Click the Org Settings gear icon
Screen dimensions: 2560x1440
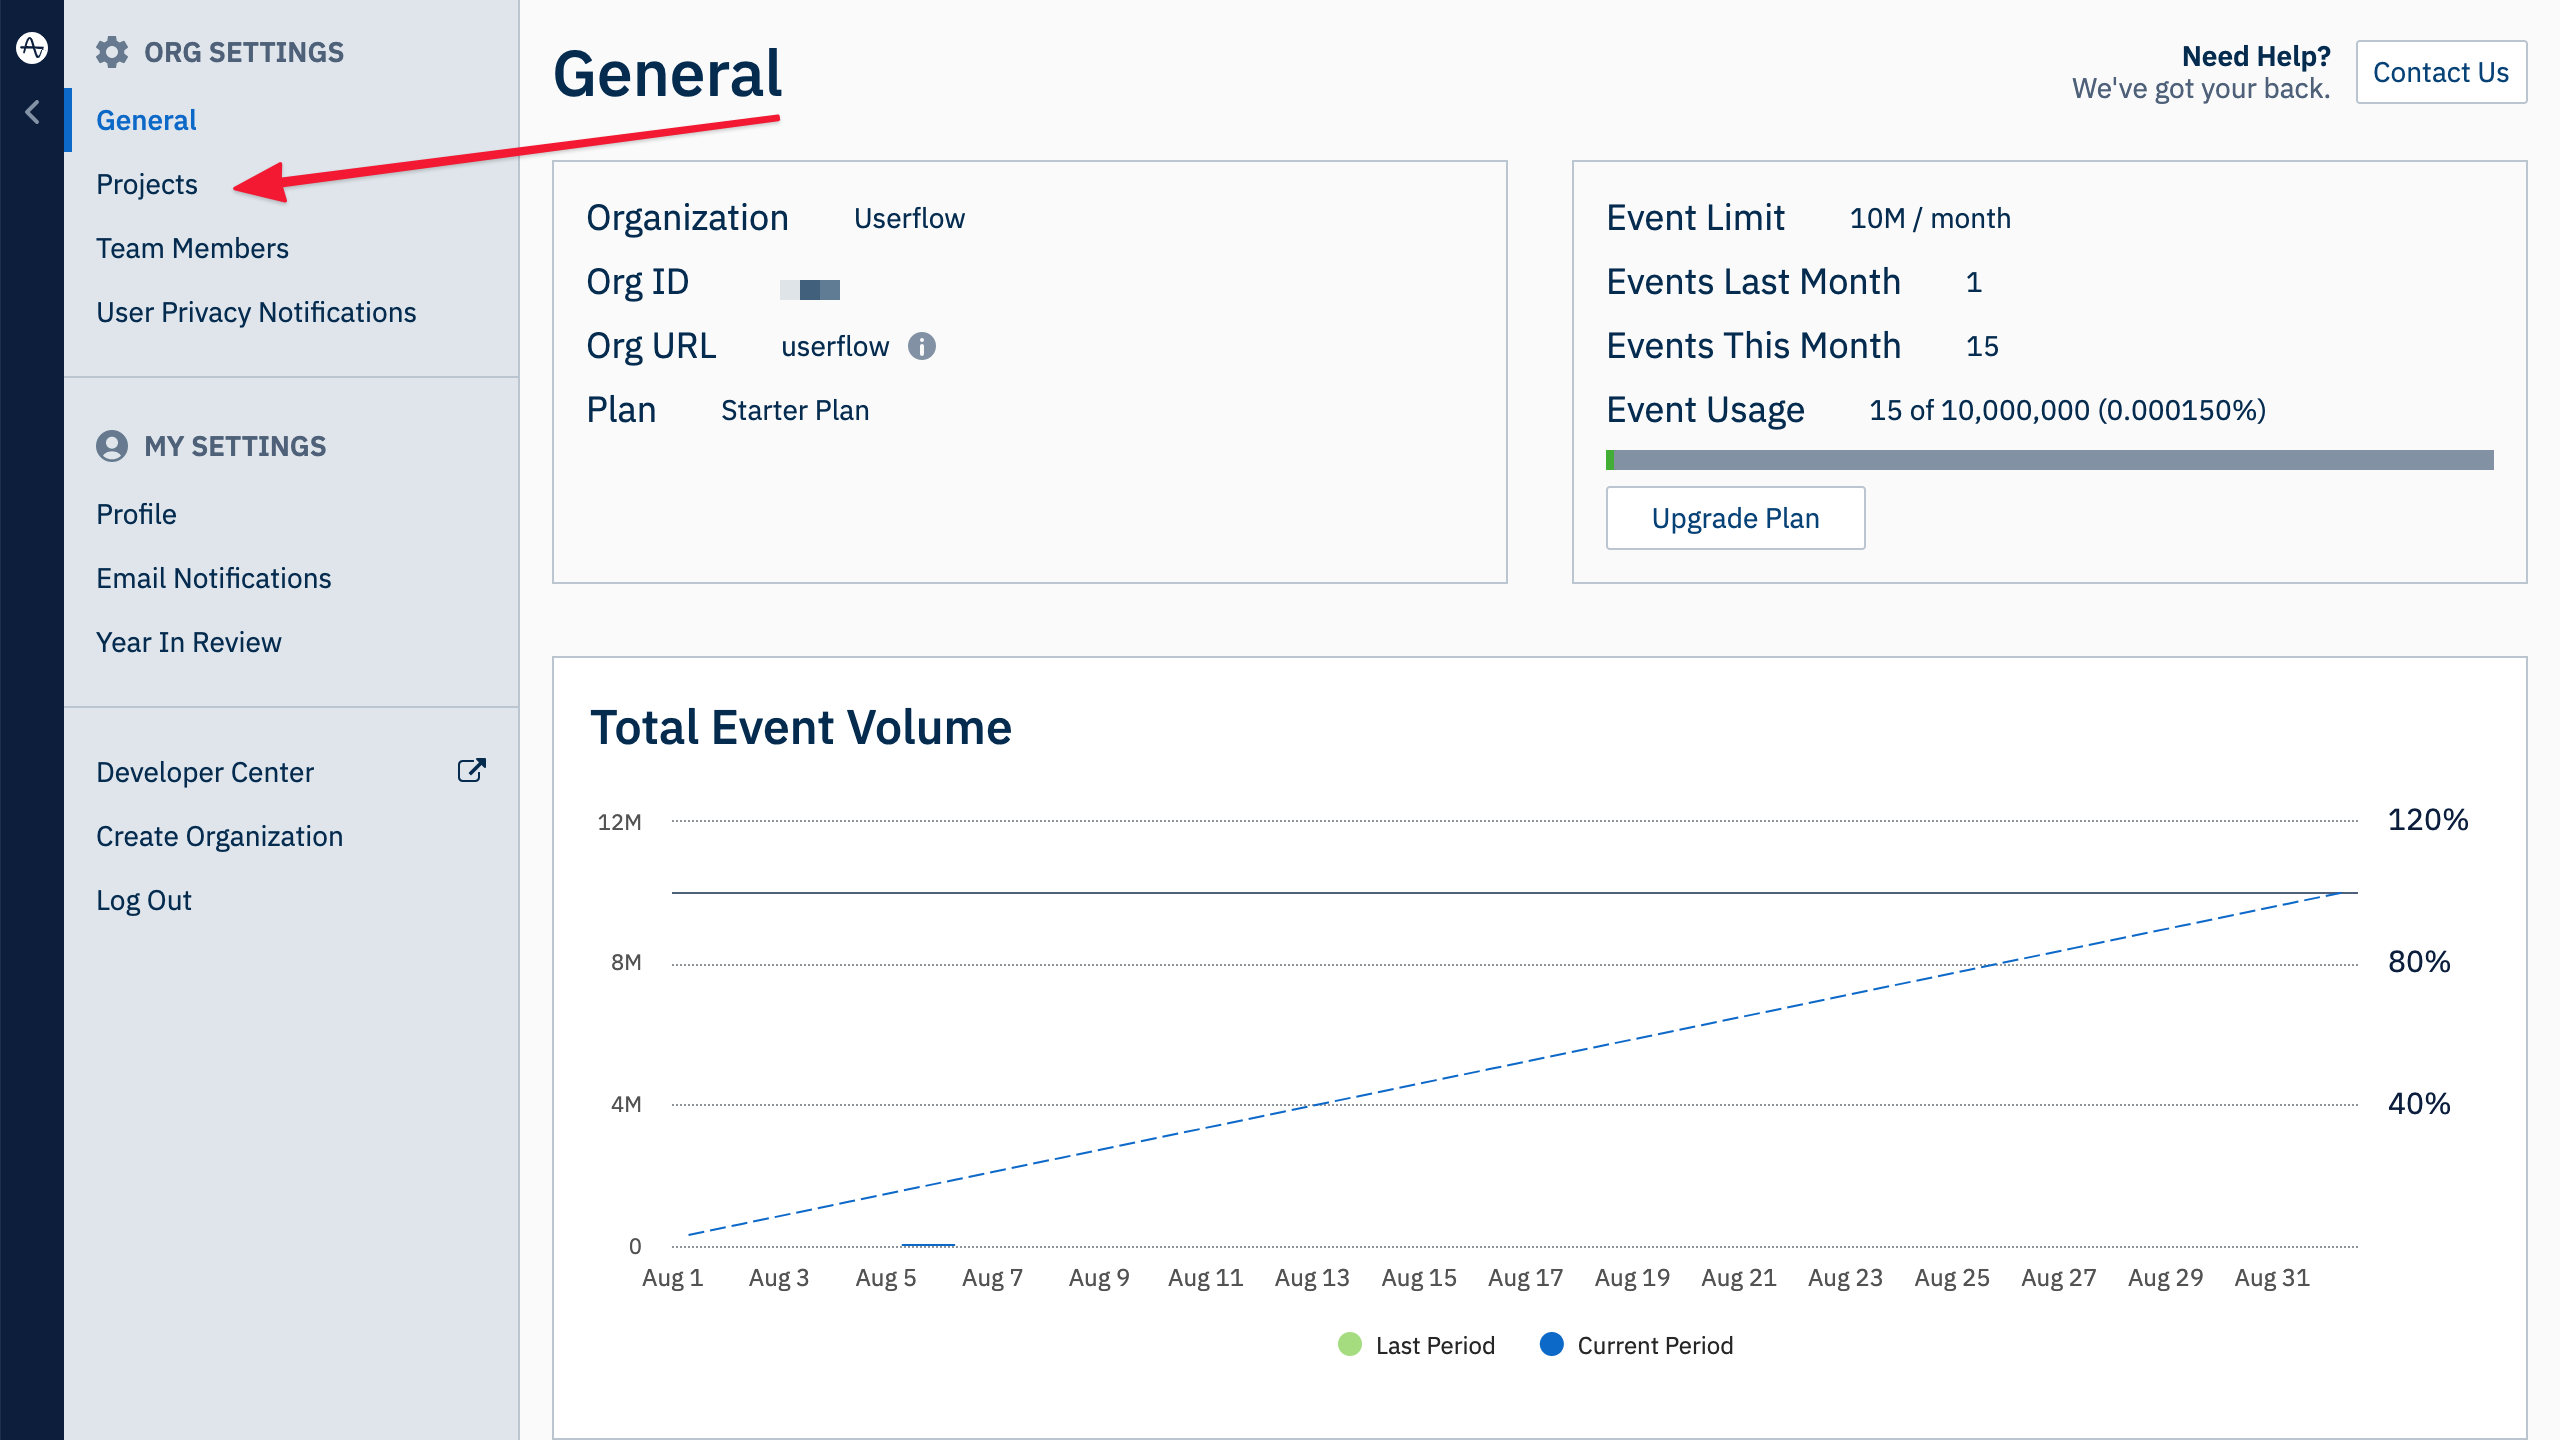tap(112, 52)
